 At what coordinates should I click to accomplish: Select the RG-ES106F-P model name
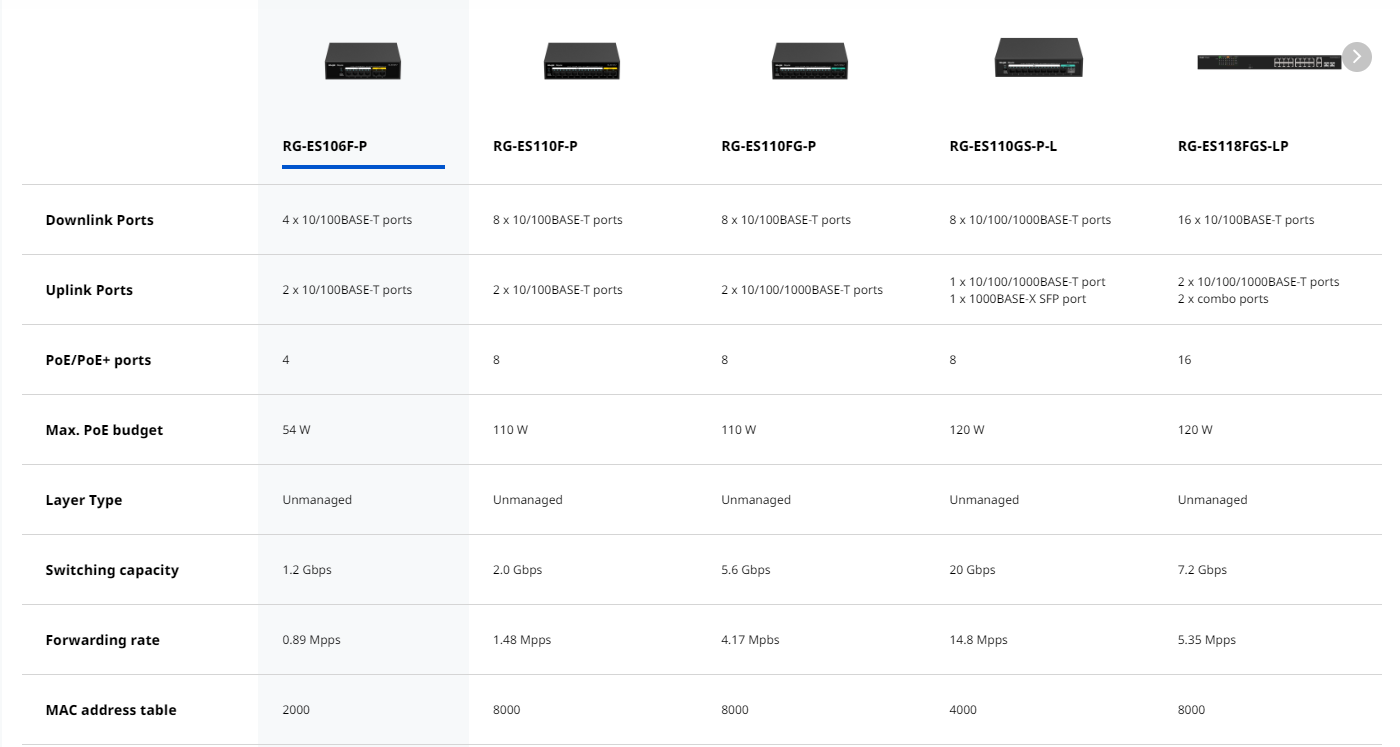(325, 146)
